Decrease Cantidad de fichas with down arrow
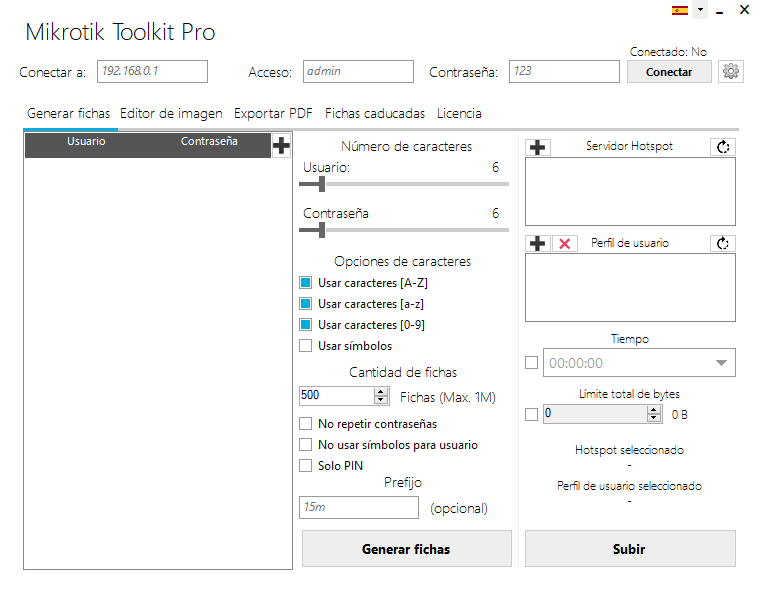Viewport: 762px width, 593px height. click(381, 400)
